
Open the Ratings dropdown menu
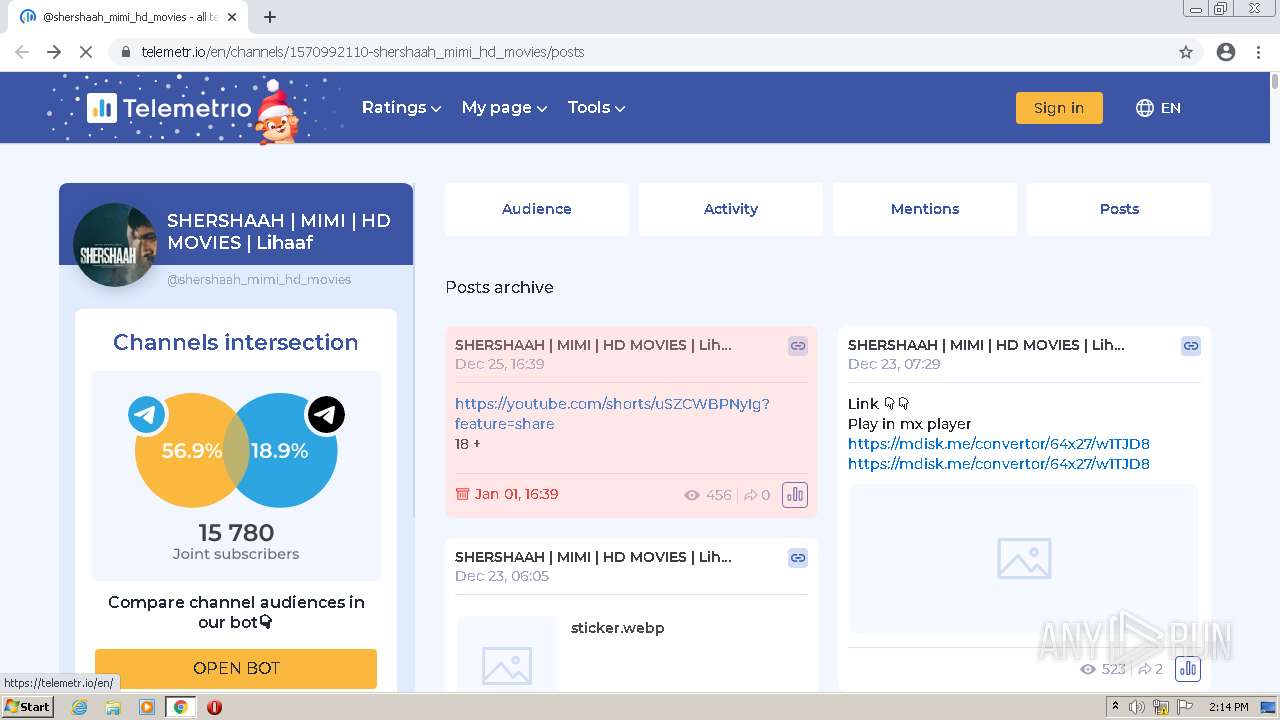(401, 108)
